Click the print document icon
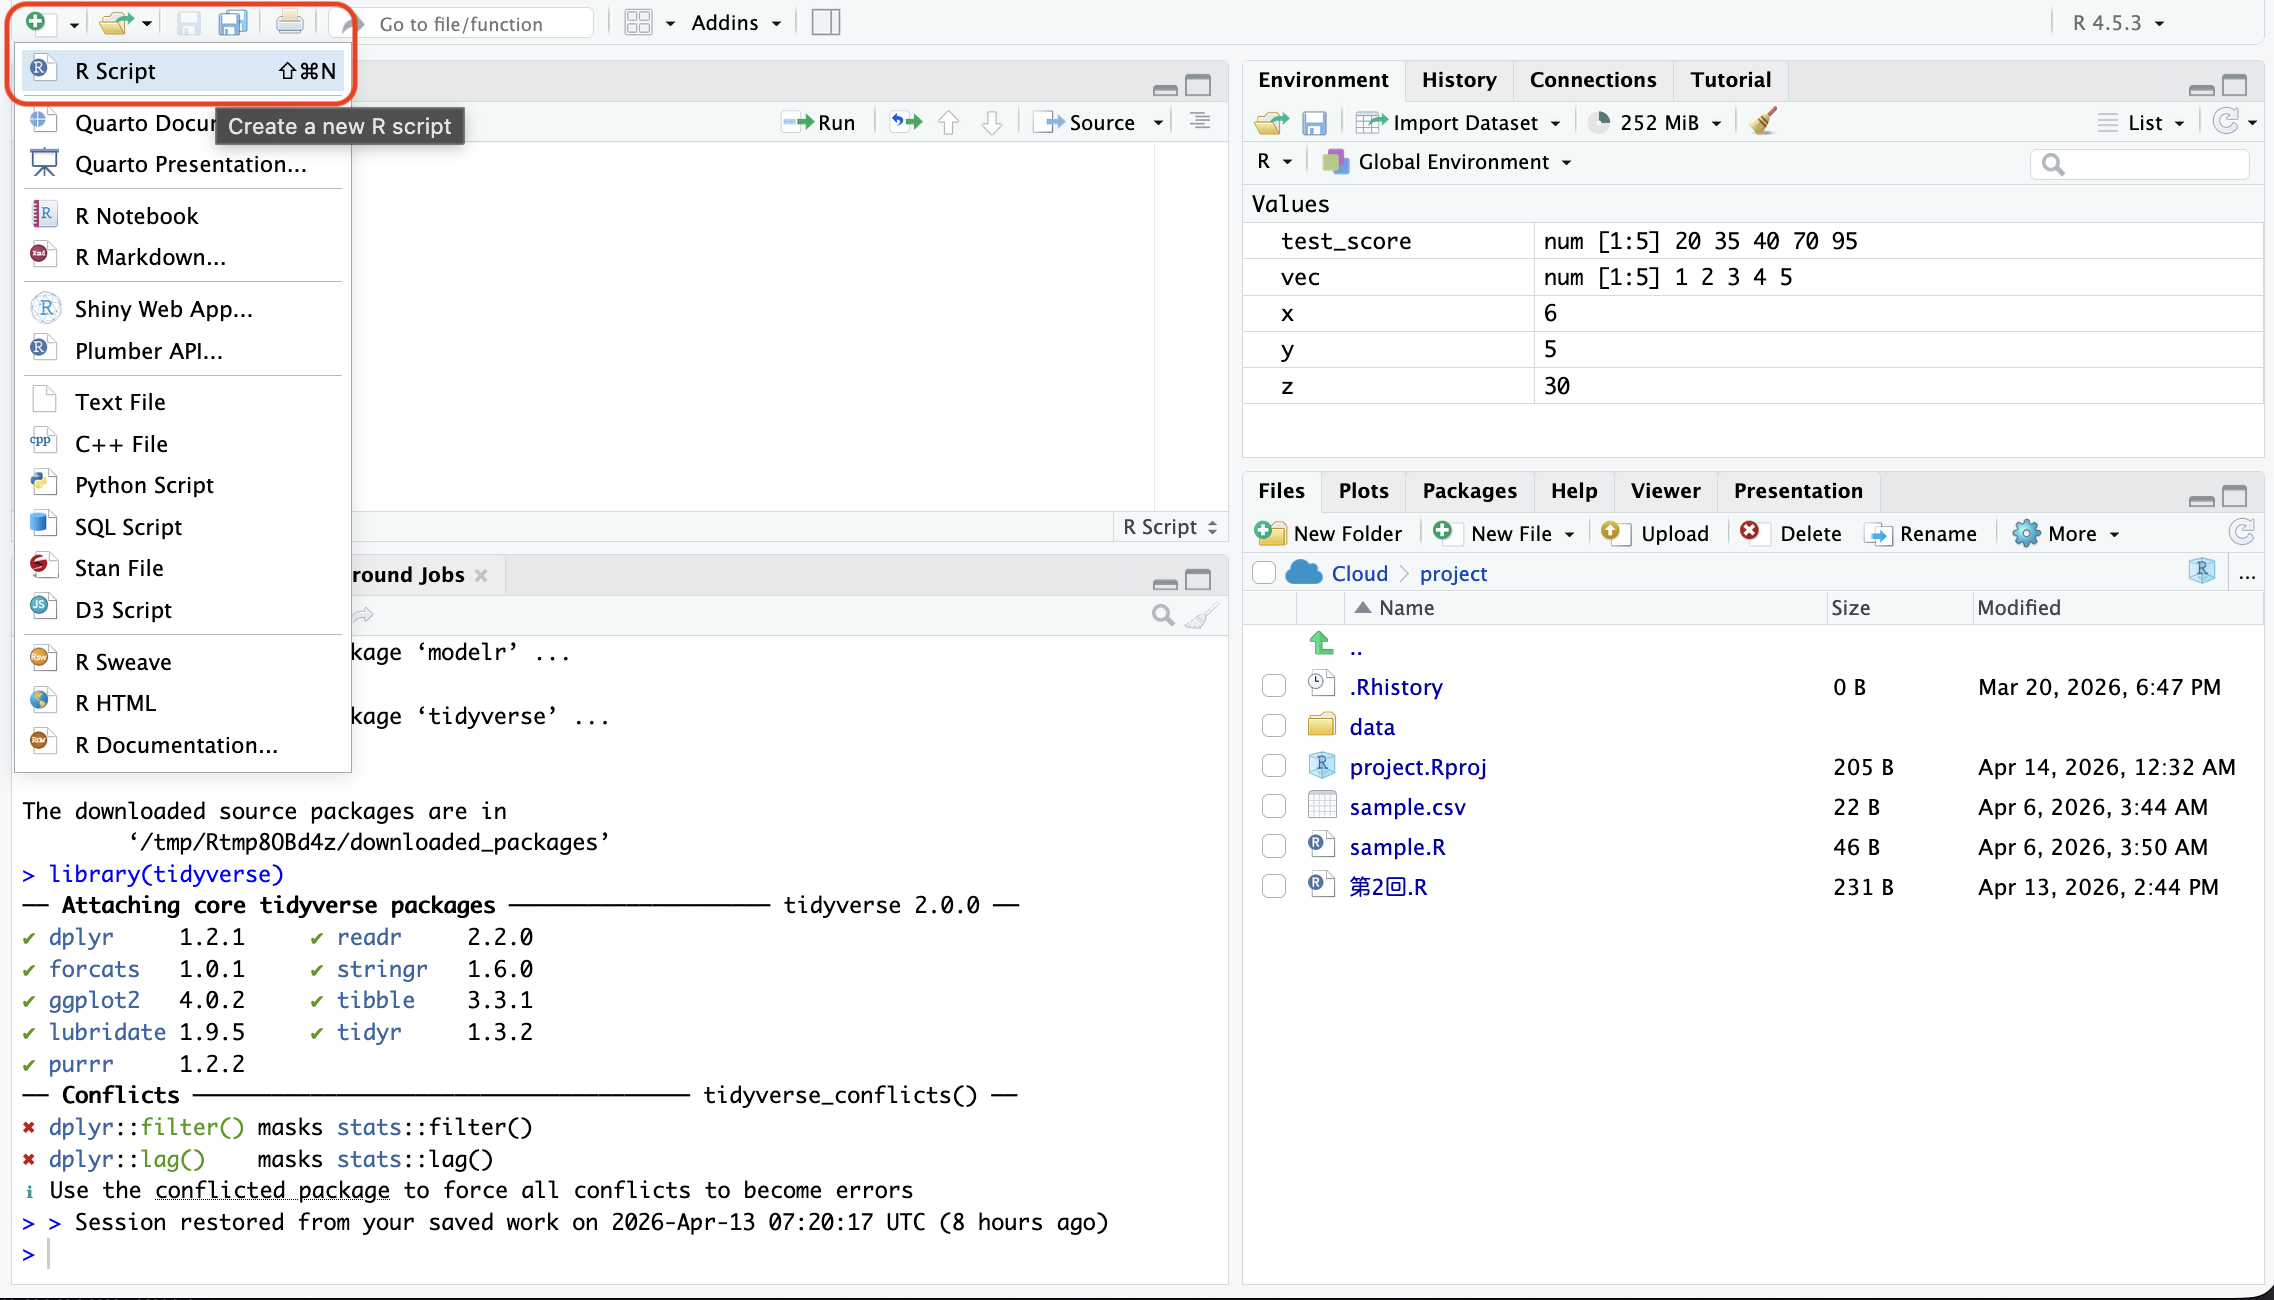 tap(290, 22)
